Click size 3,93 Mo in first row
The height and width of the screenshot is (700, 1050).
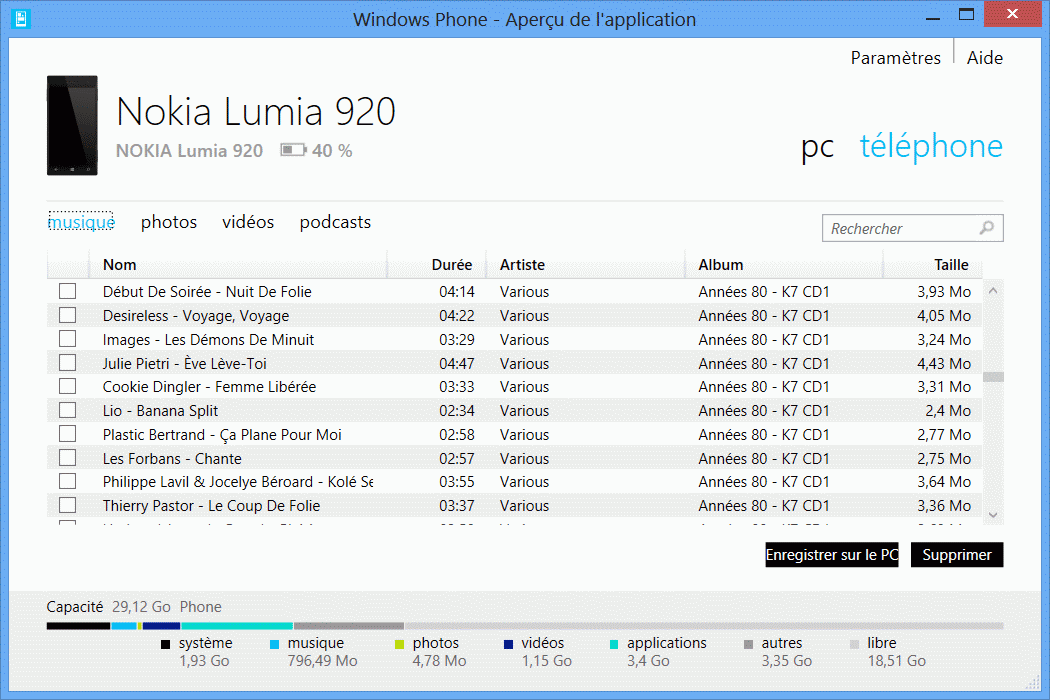tap(944, 292)
